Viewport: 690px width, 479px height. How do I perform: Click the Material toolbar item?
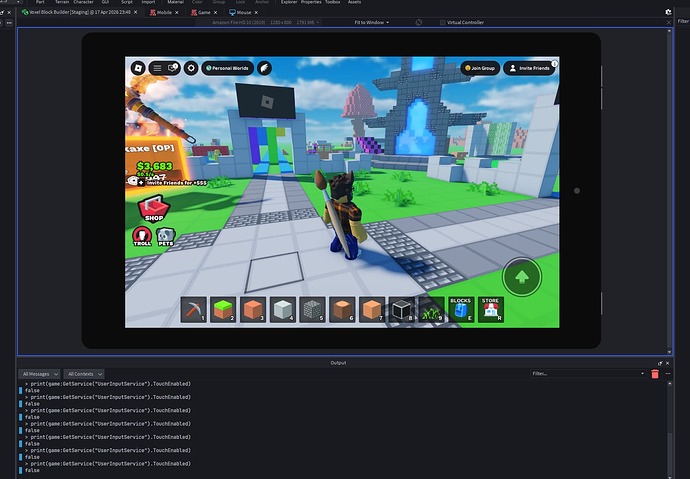[x=175, y=2]
